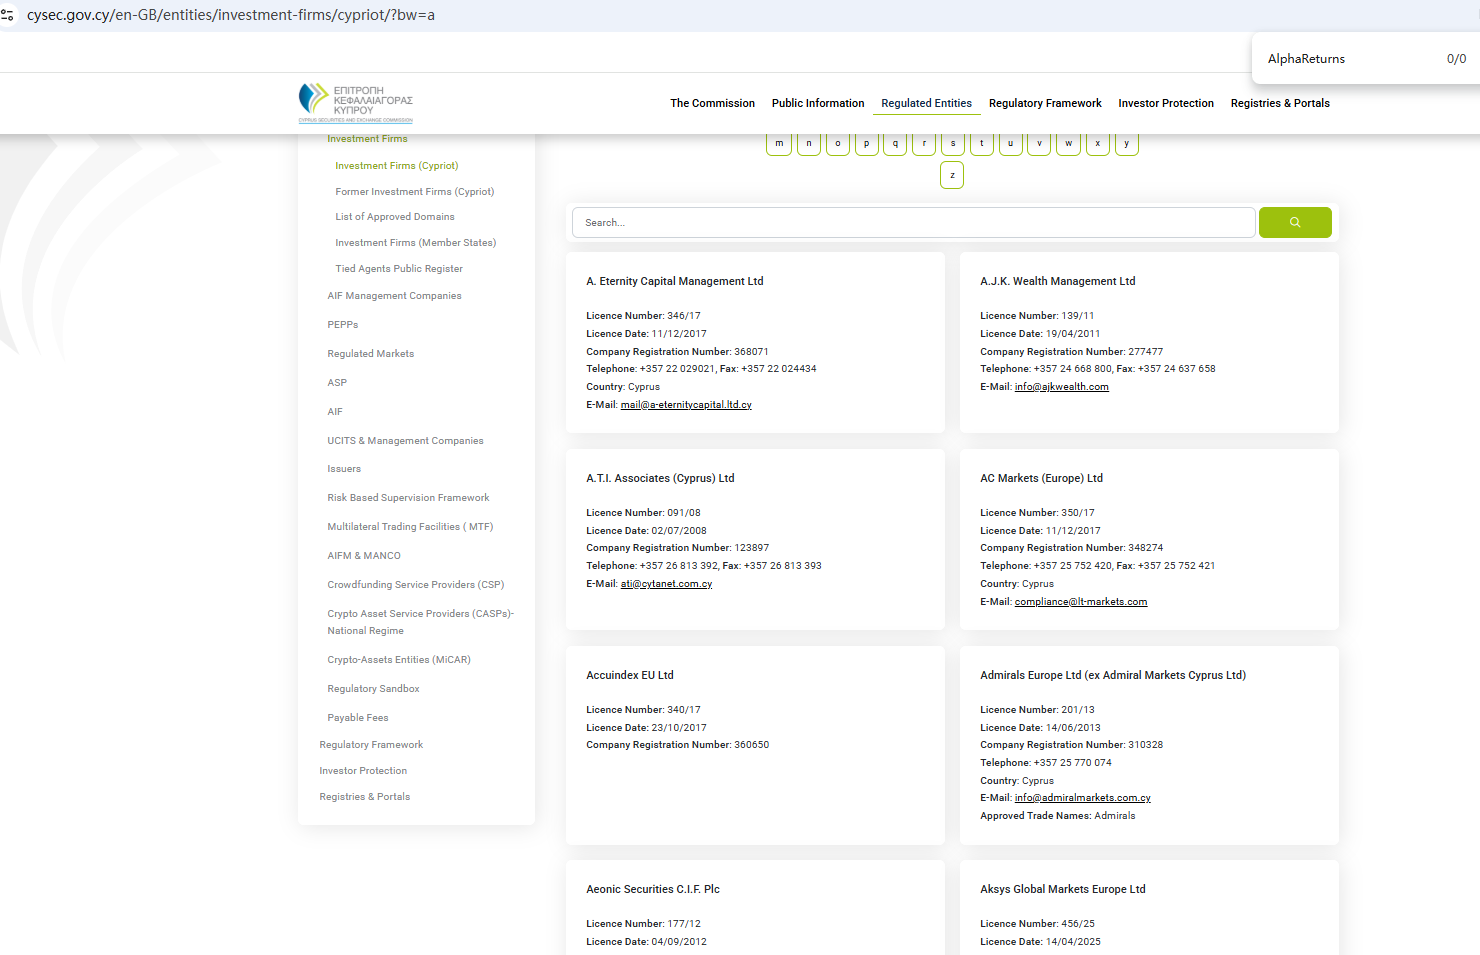Click the green search magnifier button
Screen dimensions: 1480x955
click(1294, 222)
